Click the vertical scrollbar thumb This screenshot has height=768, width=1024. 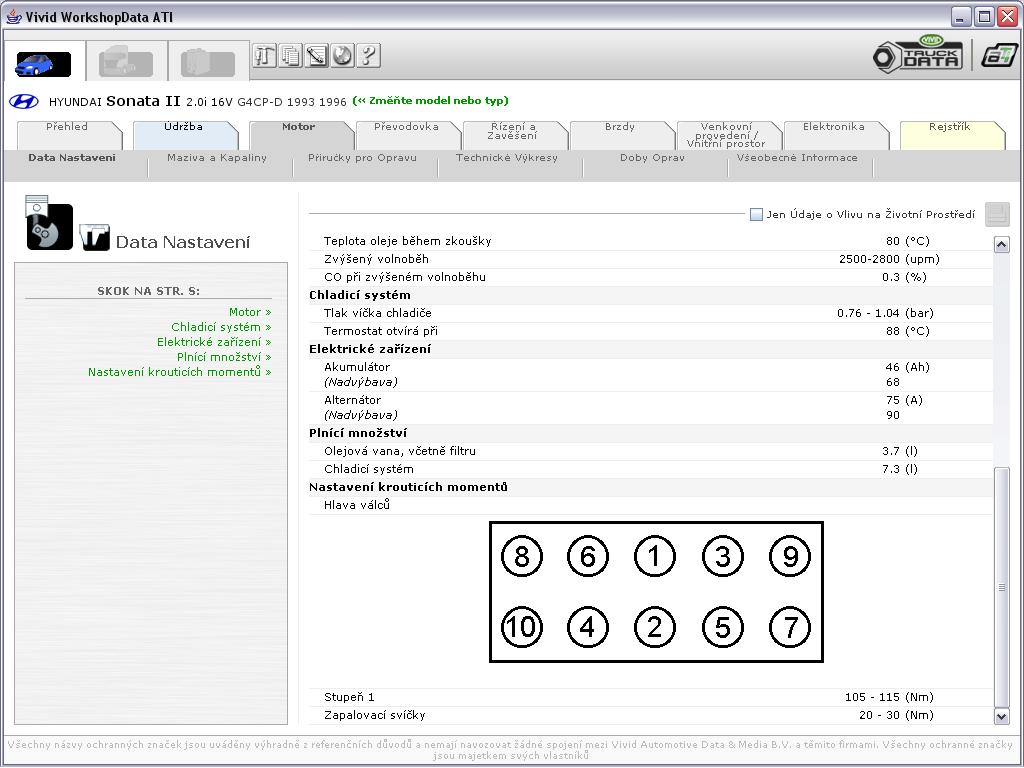pyautogui.click(x=1001, y=587)
